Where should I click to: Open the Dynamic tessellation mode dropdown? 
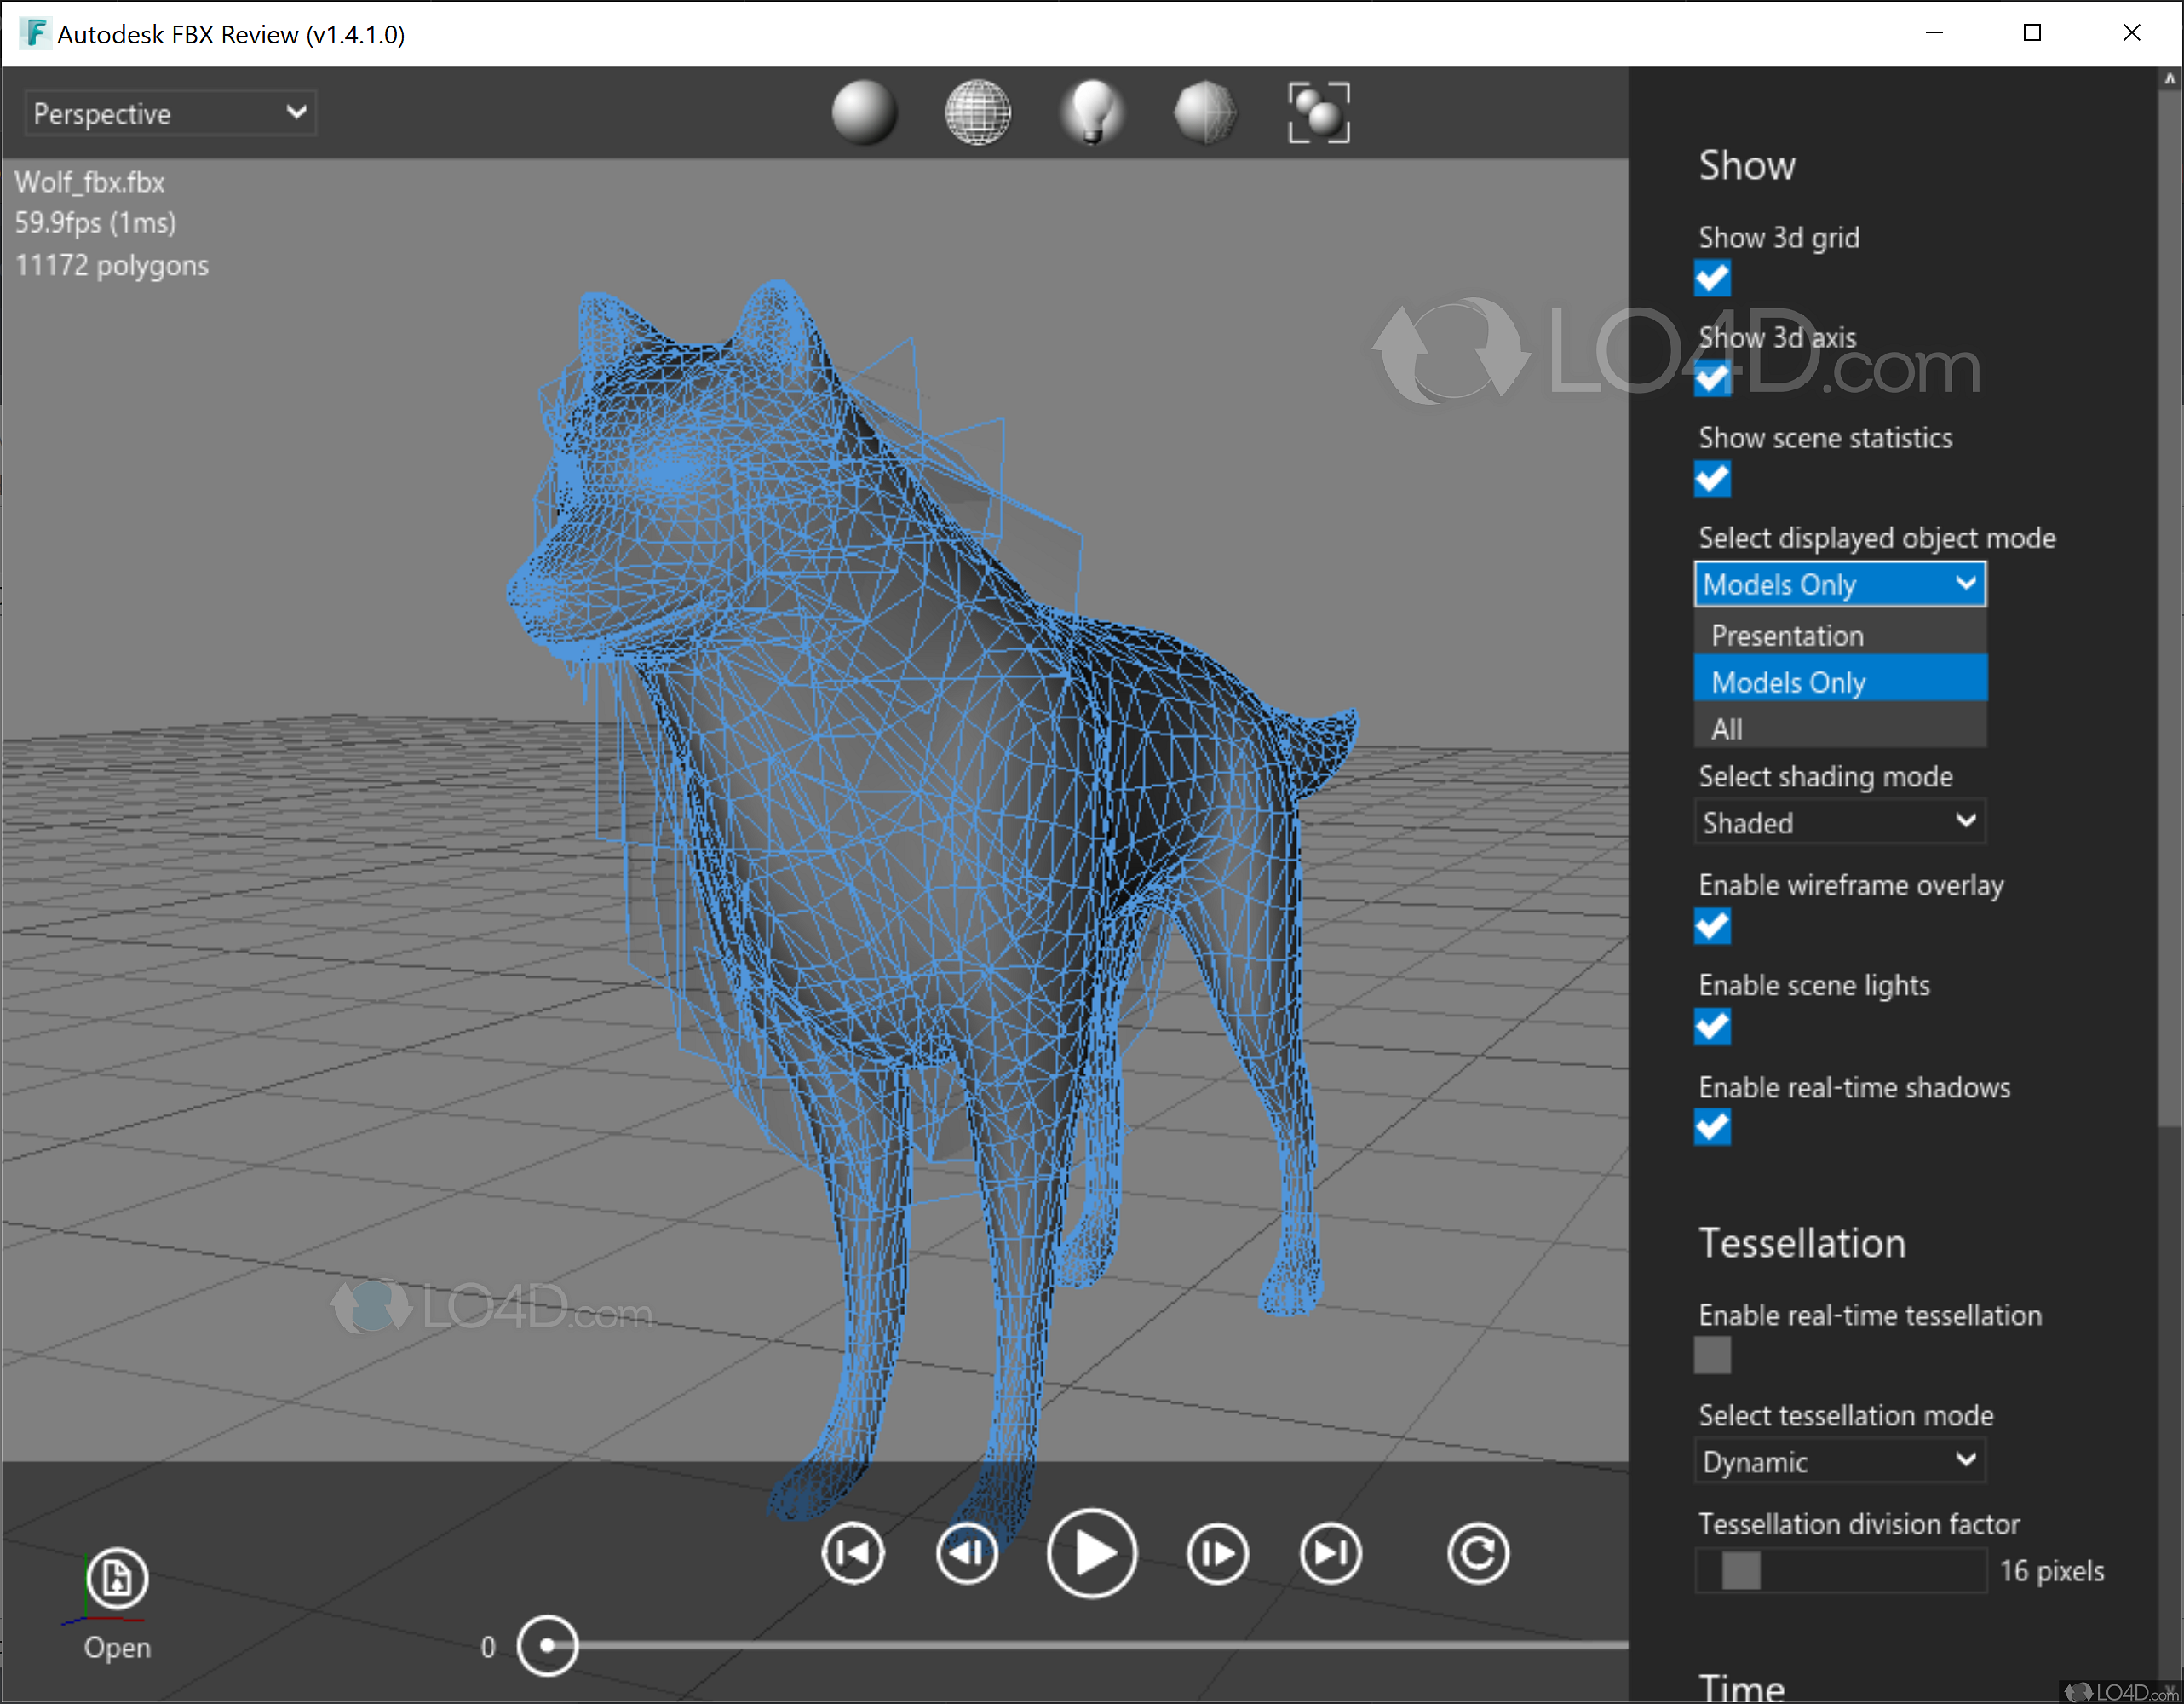click(1838, 1461)
